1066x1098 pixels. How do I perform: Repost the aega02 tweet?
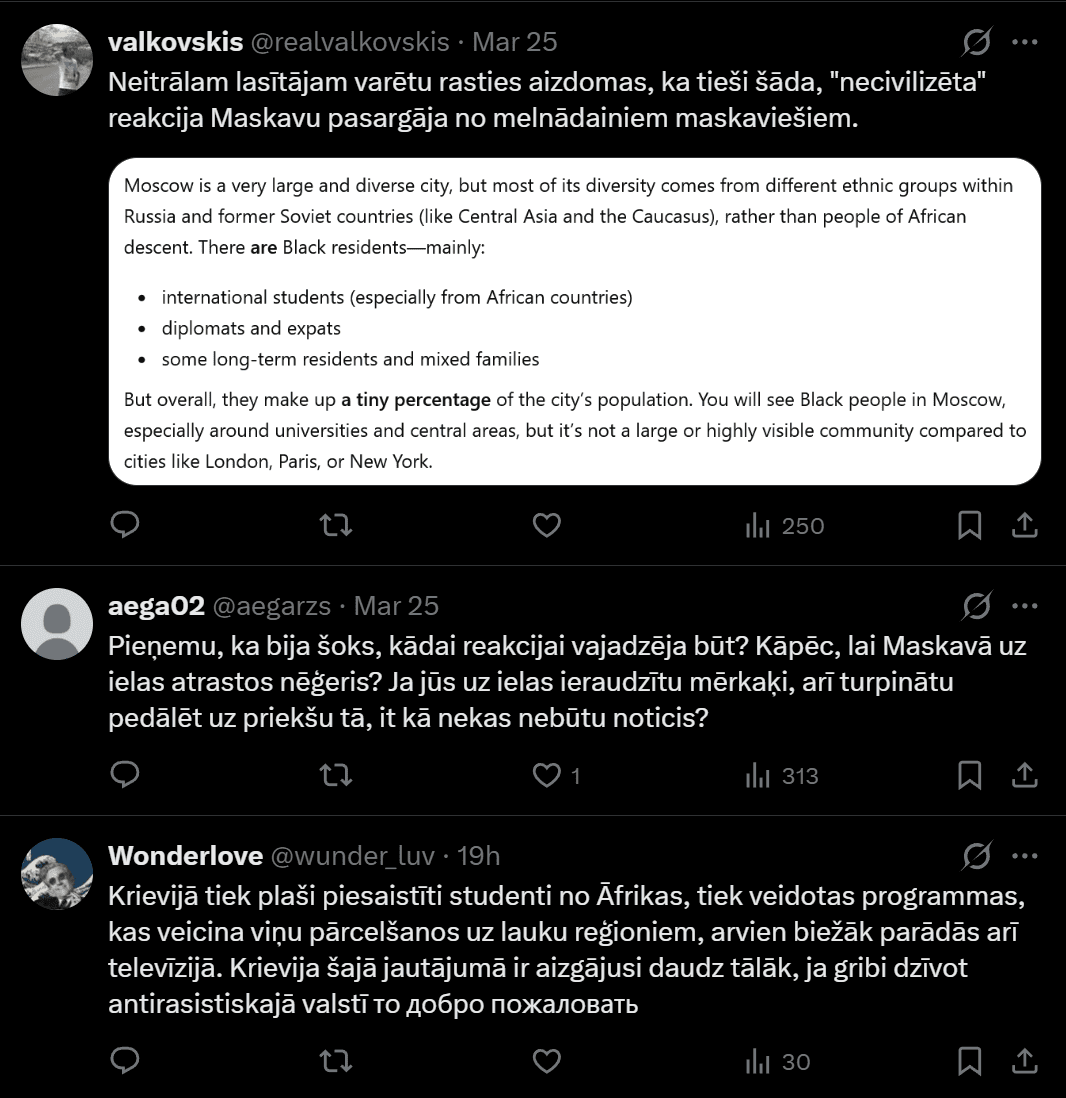point(335,775)
